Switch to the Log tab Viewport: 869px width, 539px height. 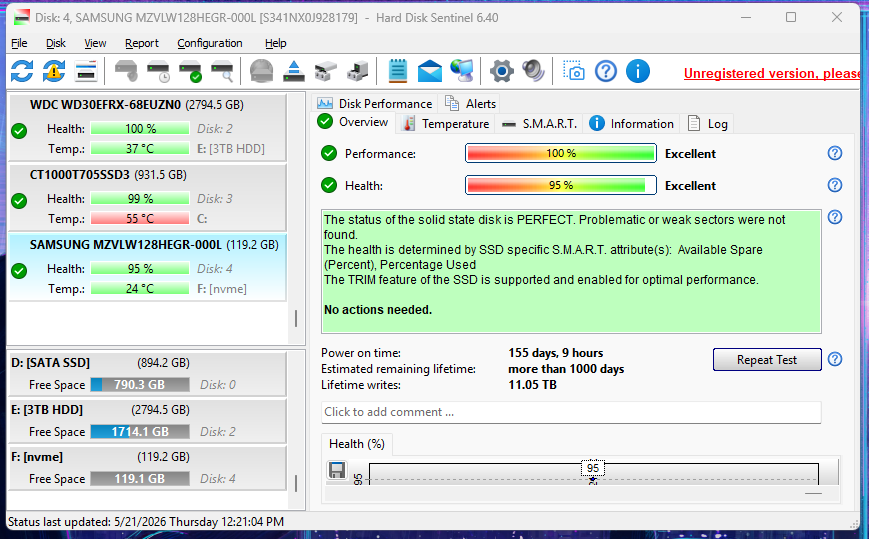point(708,124)
